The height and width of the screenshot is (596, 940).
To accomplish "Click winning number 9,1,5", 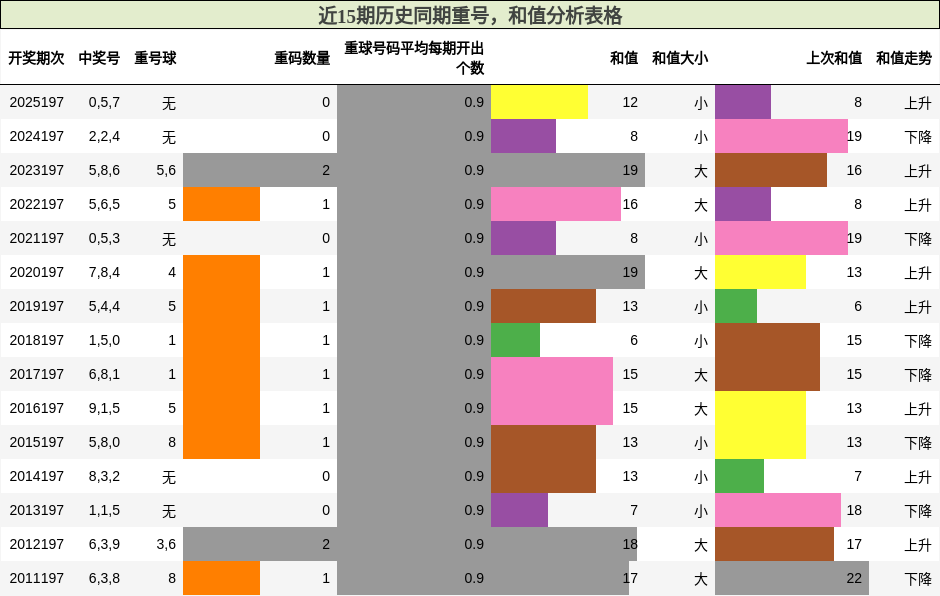I will [104, 408].
